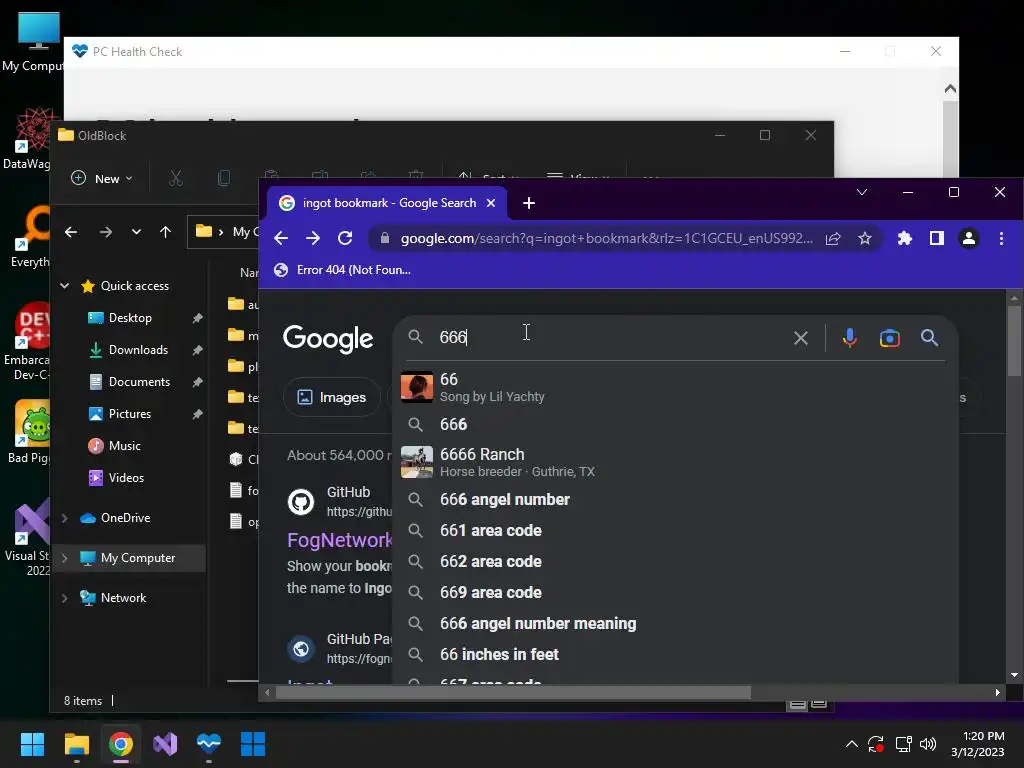
Task: Start Google voice search microphone
Action: tap(850, 338)
